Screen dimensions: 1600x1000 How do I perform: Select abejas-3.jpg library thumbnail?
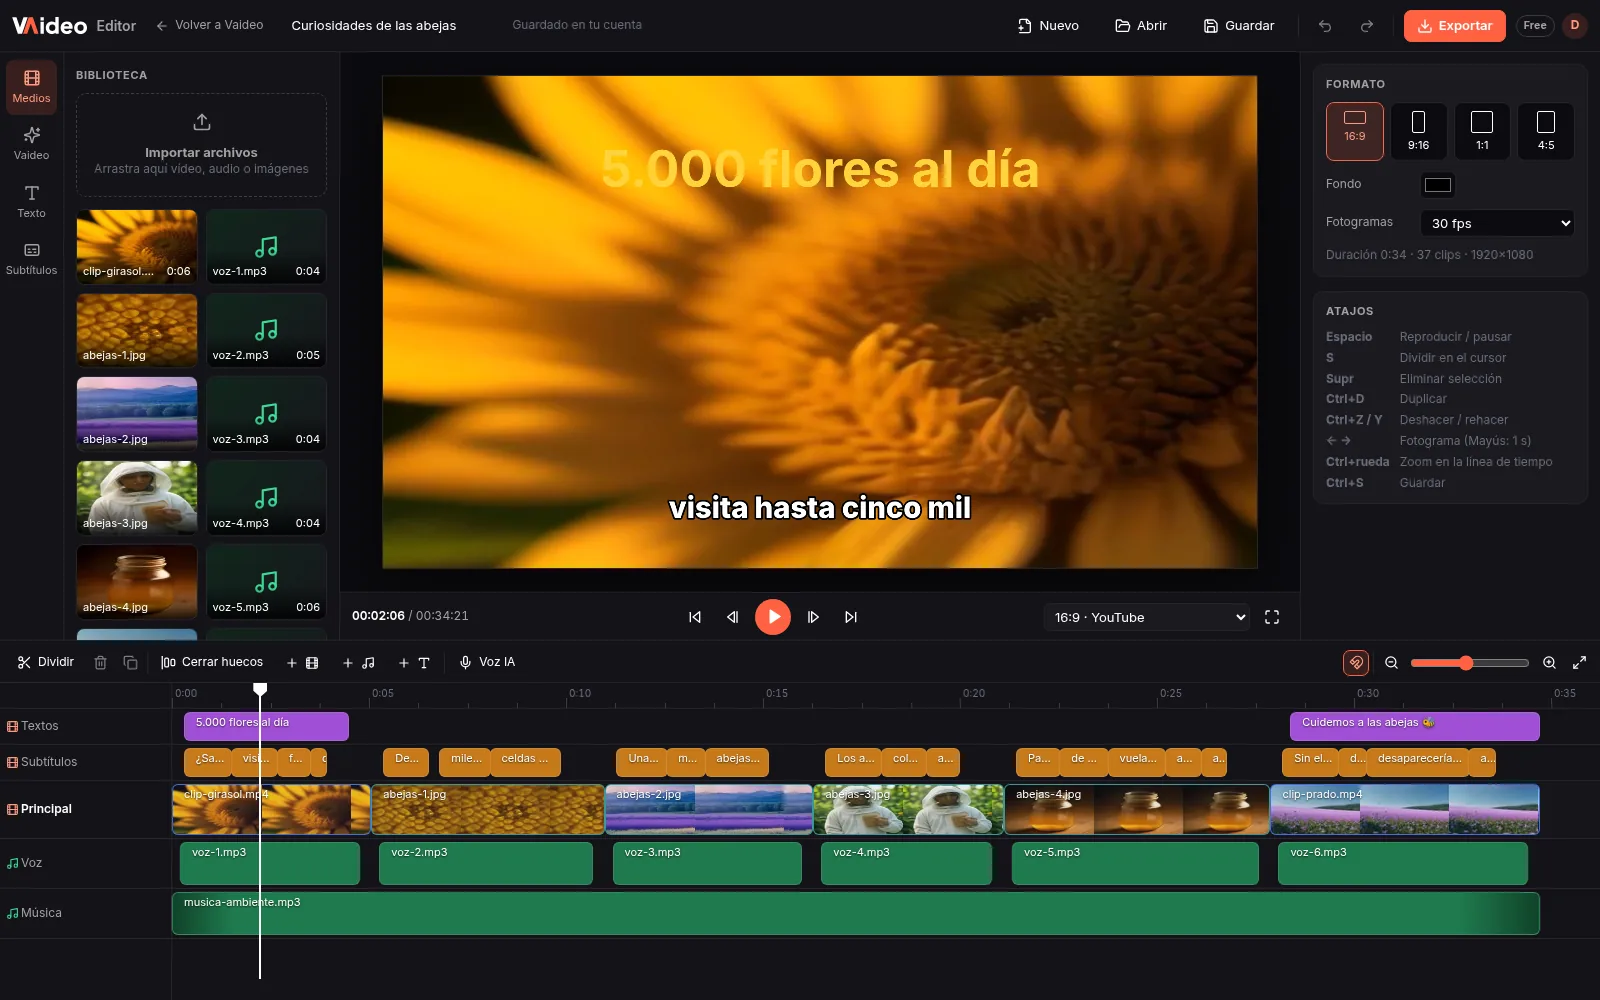(x=137, y=498)
